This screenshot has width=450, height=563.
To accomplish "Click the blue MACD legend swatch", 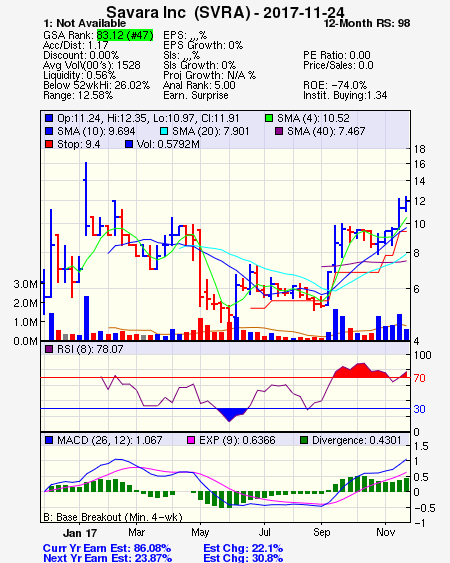I will coord(49,440).
